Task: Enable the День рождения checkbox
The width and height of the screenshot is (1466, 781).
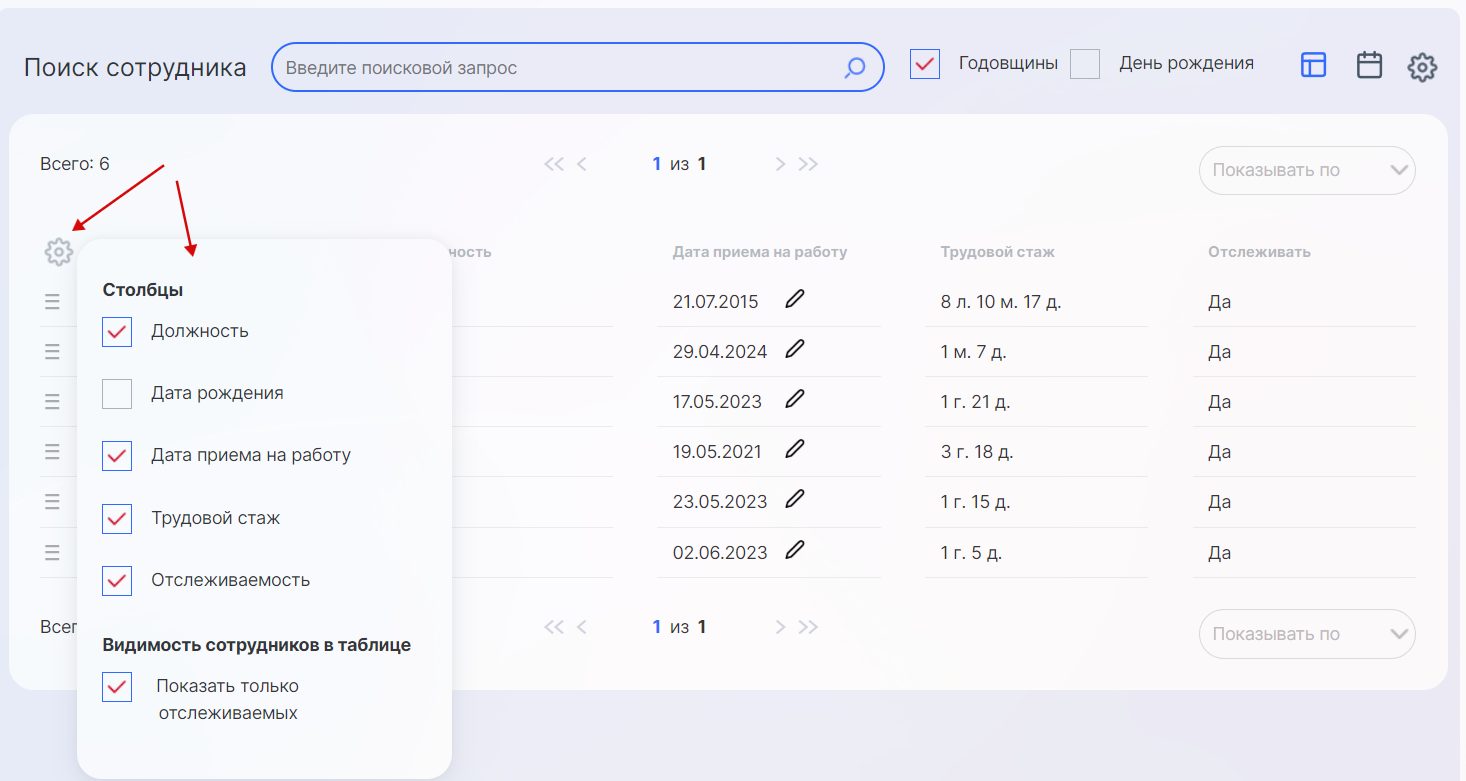Action: pyautogui.click(x=1085, y=64)
